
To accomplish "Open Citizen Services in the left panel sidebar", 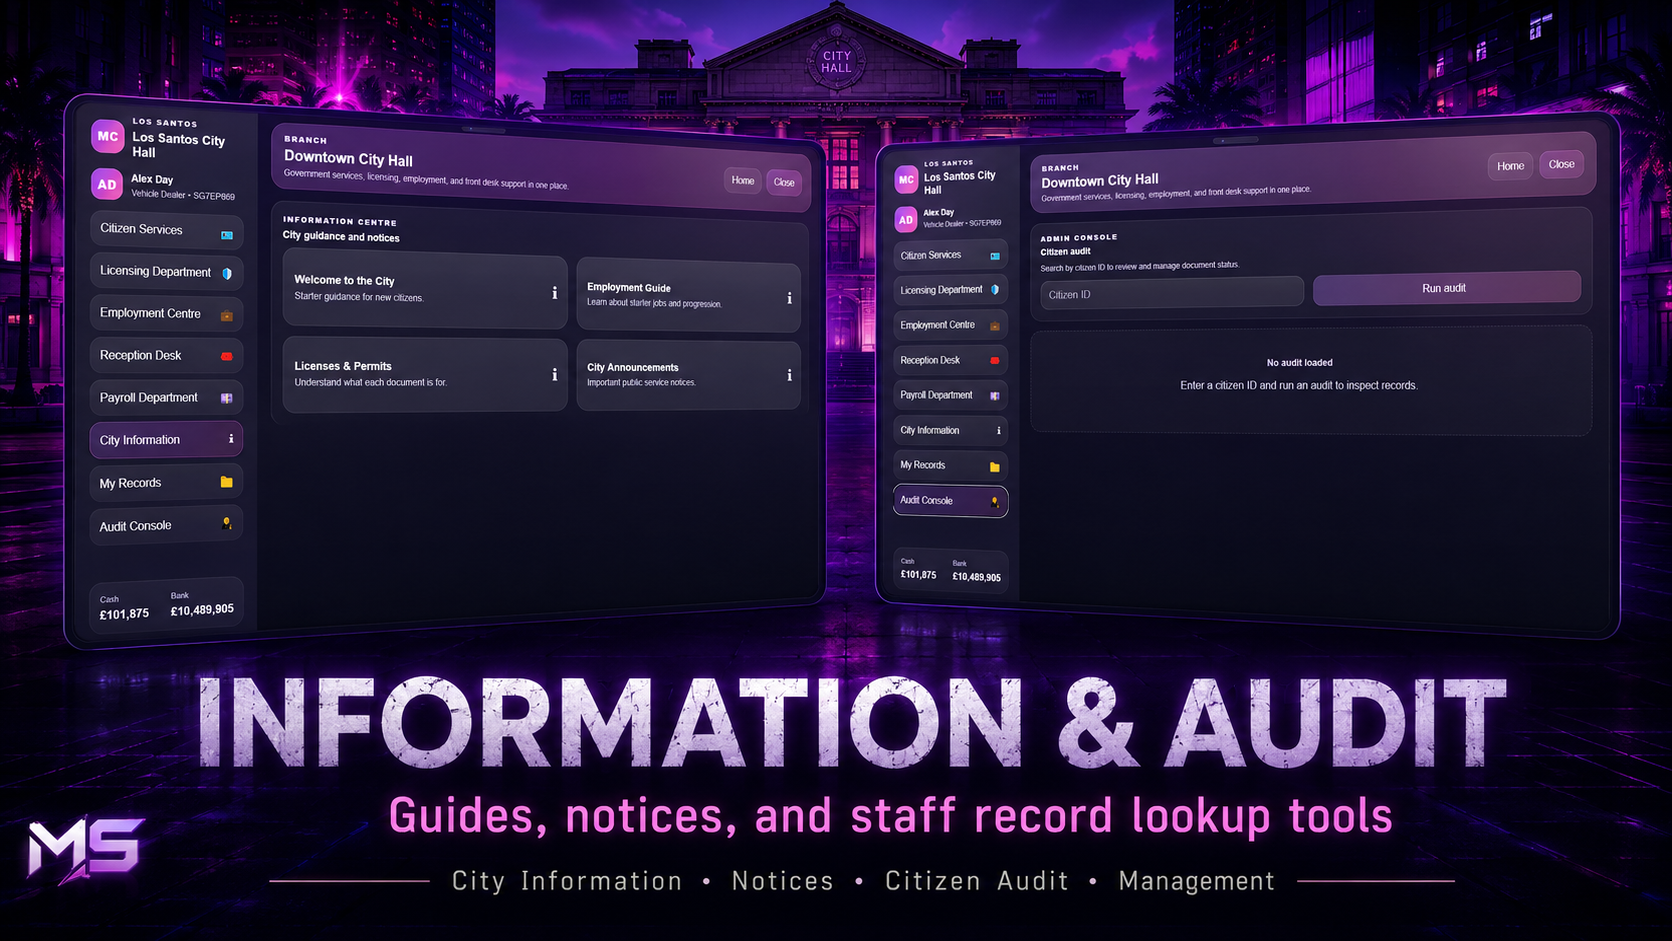I will 166,230.
